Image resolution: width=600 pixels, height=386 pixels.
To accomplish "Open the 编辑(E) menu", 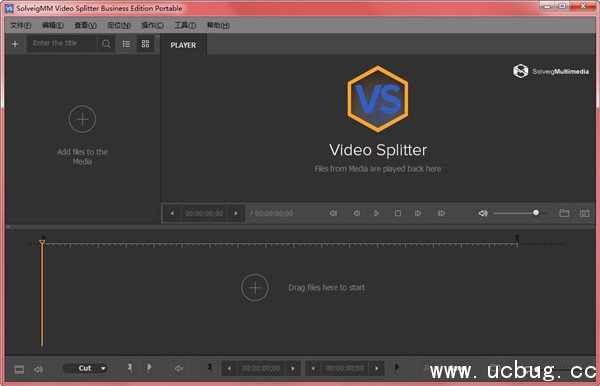I will (52, 25).
